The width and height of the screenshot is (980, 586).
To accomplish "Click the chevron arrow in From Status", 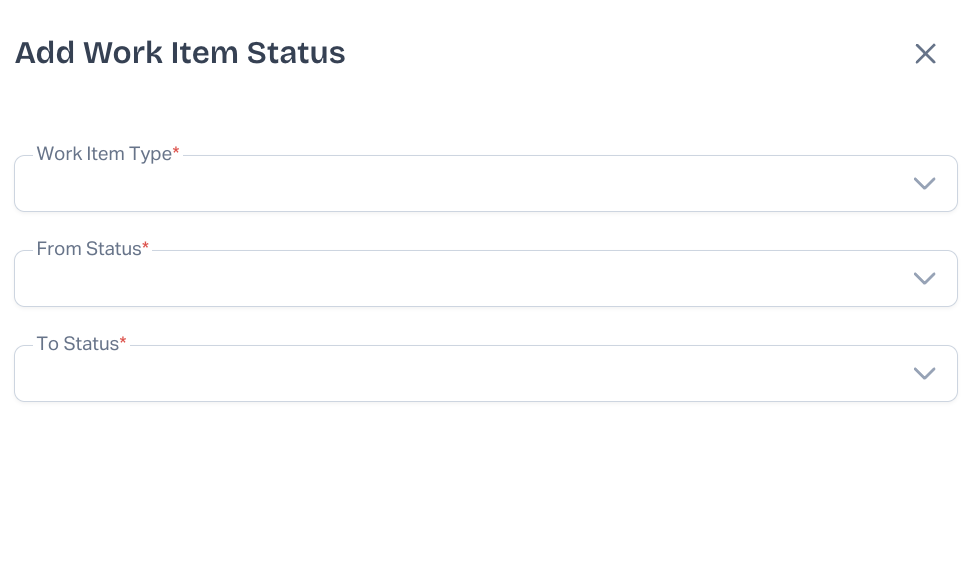I will 924,278.
